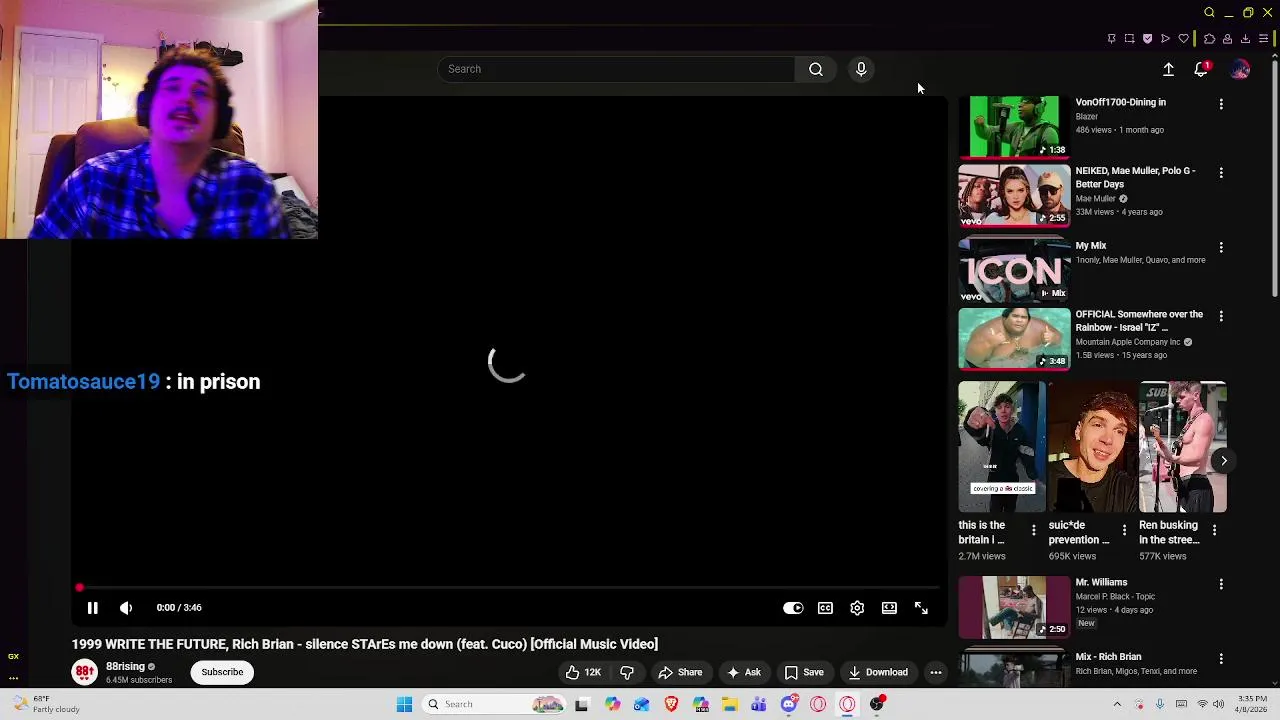Screen dimensions: 1280x720
Task: Like the video (12K)
Action: point(583,672)
